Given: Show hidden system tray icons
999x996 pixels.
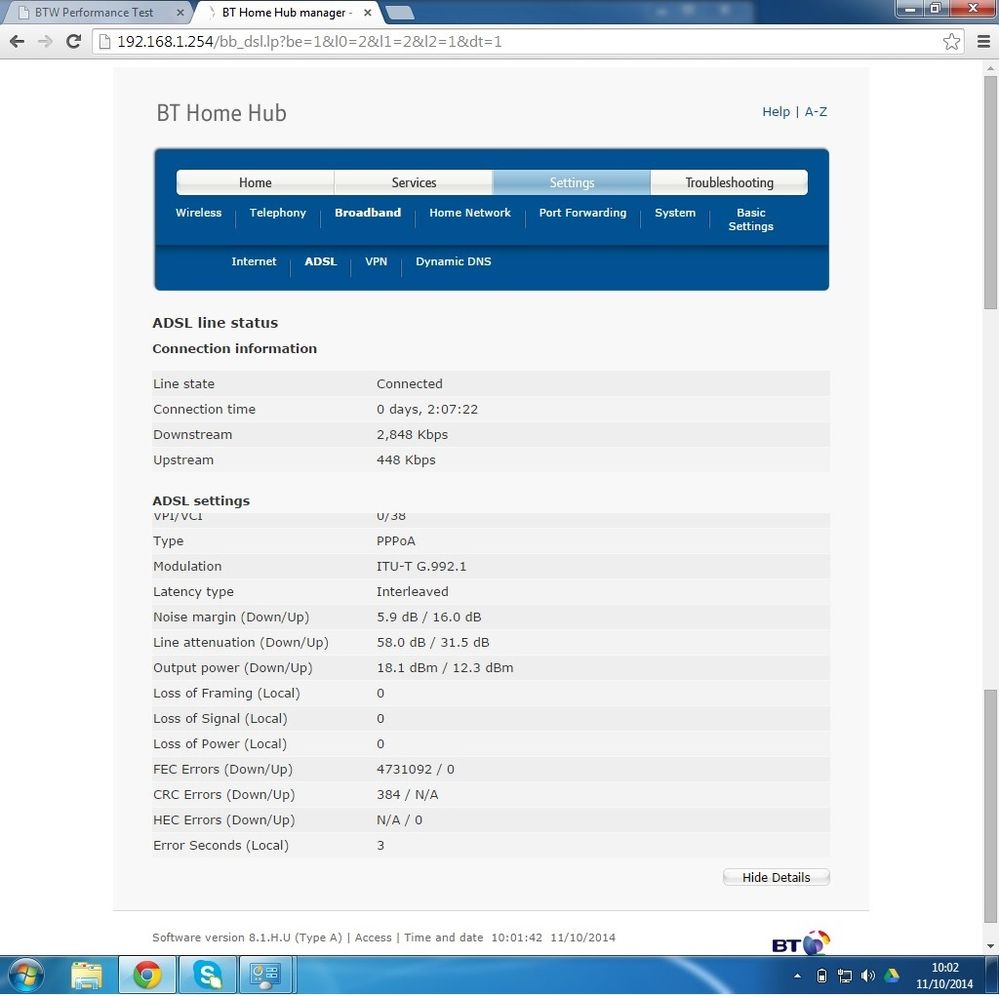Looking at the screenshot, I should pos(797,976).
